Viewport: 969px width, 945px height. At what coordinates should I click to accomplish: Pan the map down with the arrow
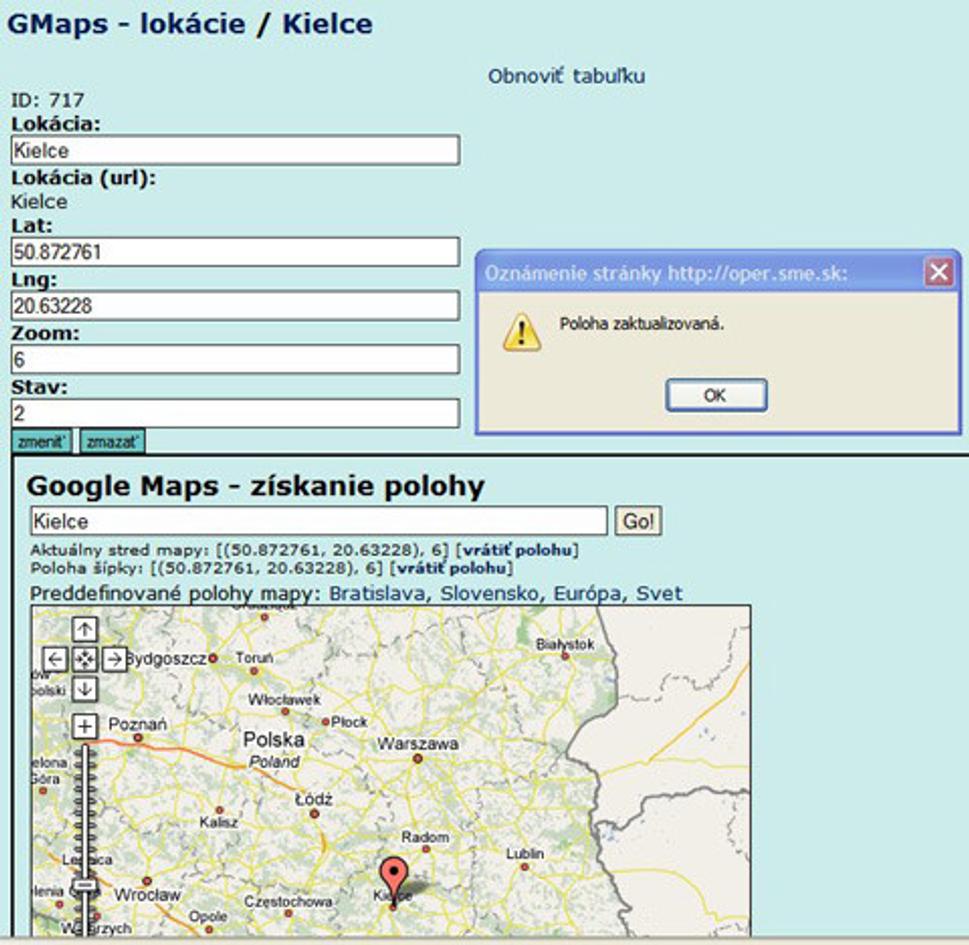[x=85, y=689]
